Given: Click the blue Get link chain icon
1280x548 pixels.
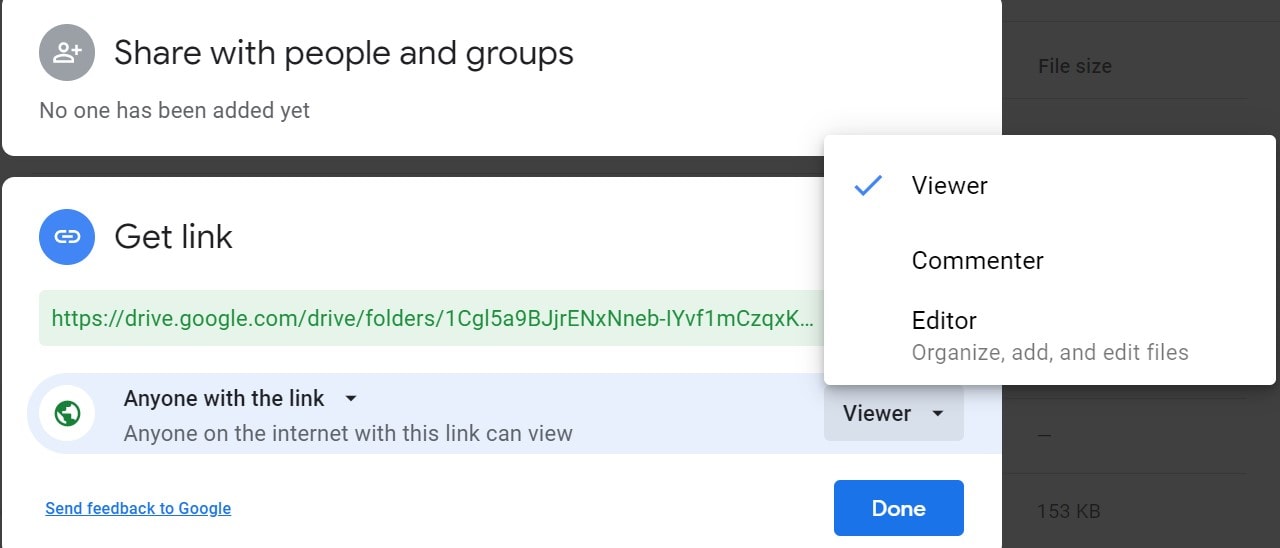Looking at the screenshot, I should (67, 237).
